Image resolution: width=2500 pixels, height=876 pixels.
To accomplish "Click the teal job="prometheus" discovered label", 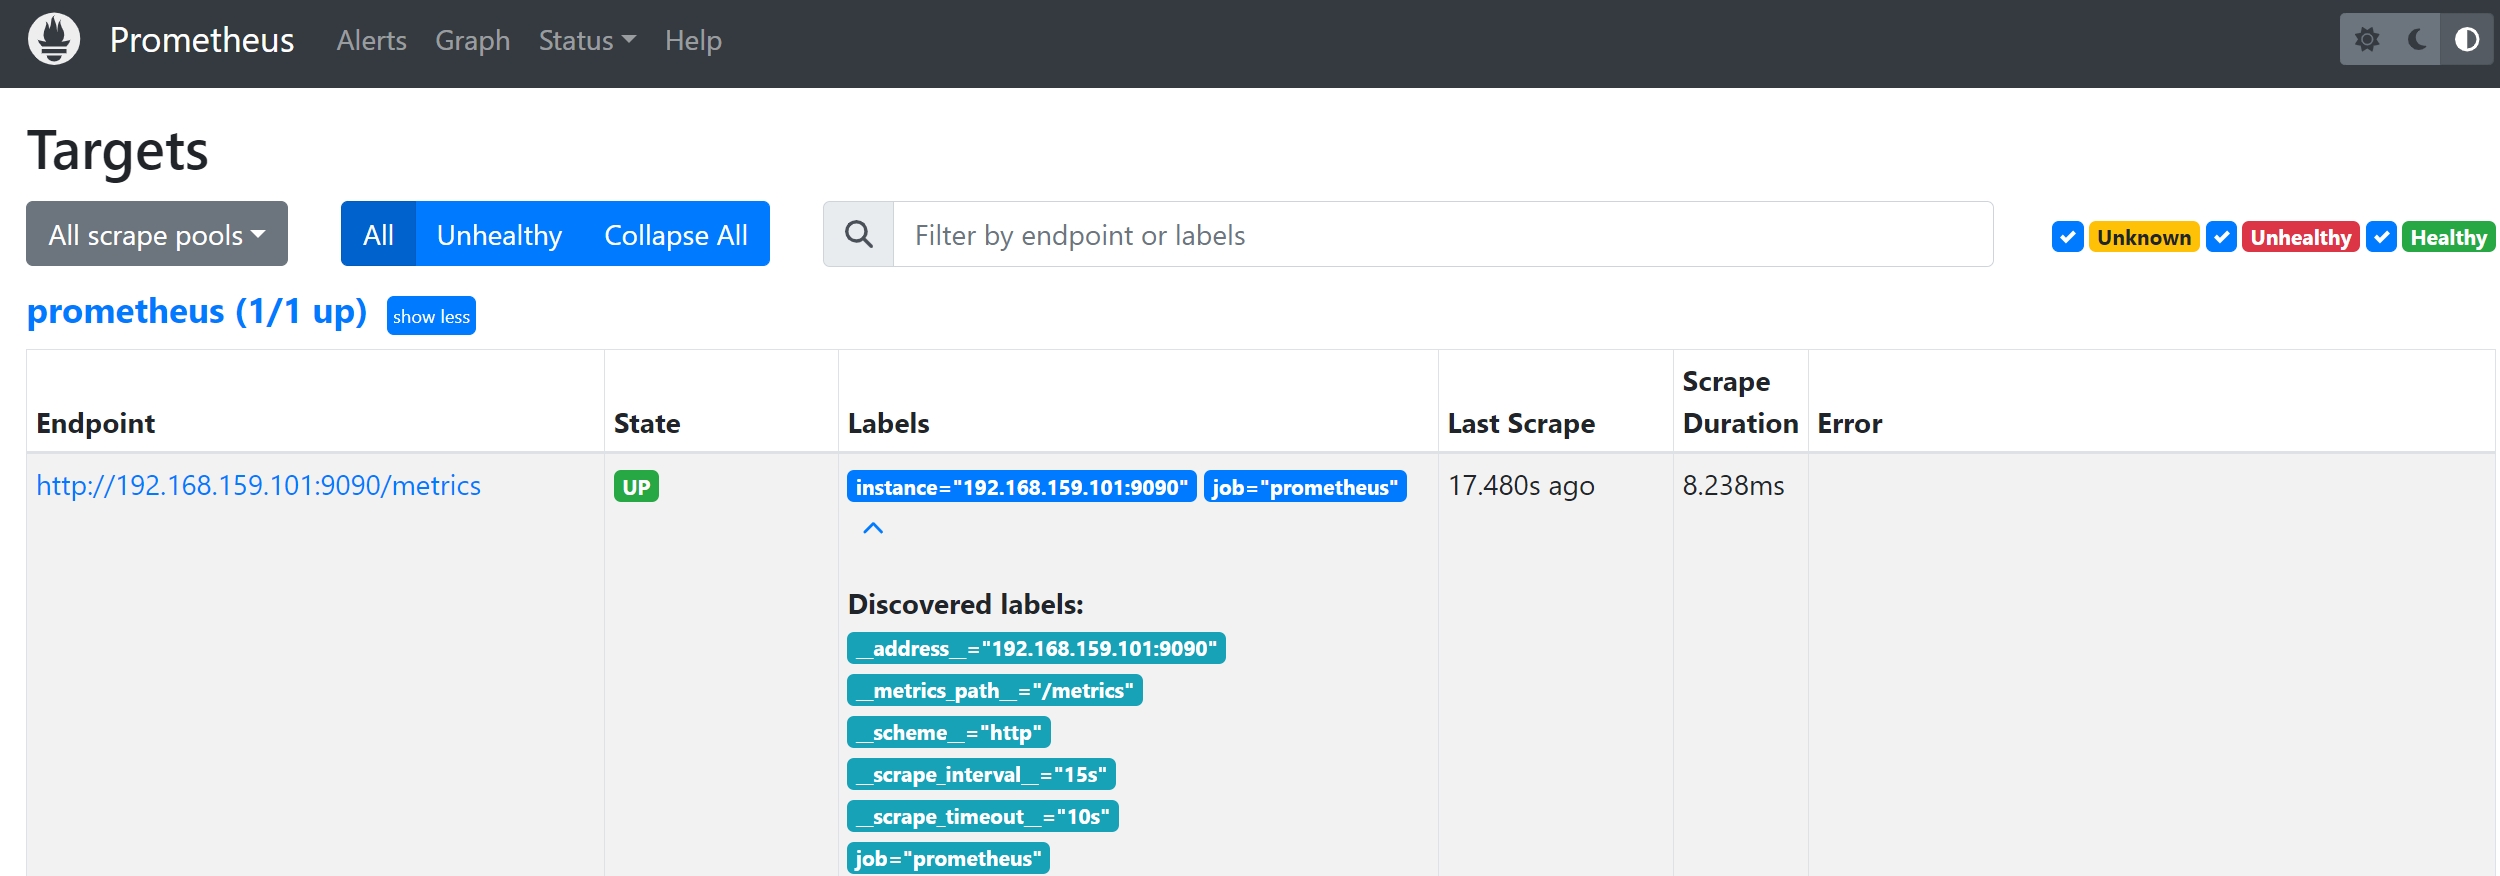I will point(948,858).
